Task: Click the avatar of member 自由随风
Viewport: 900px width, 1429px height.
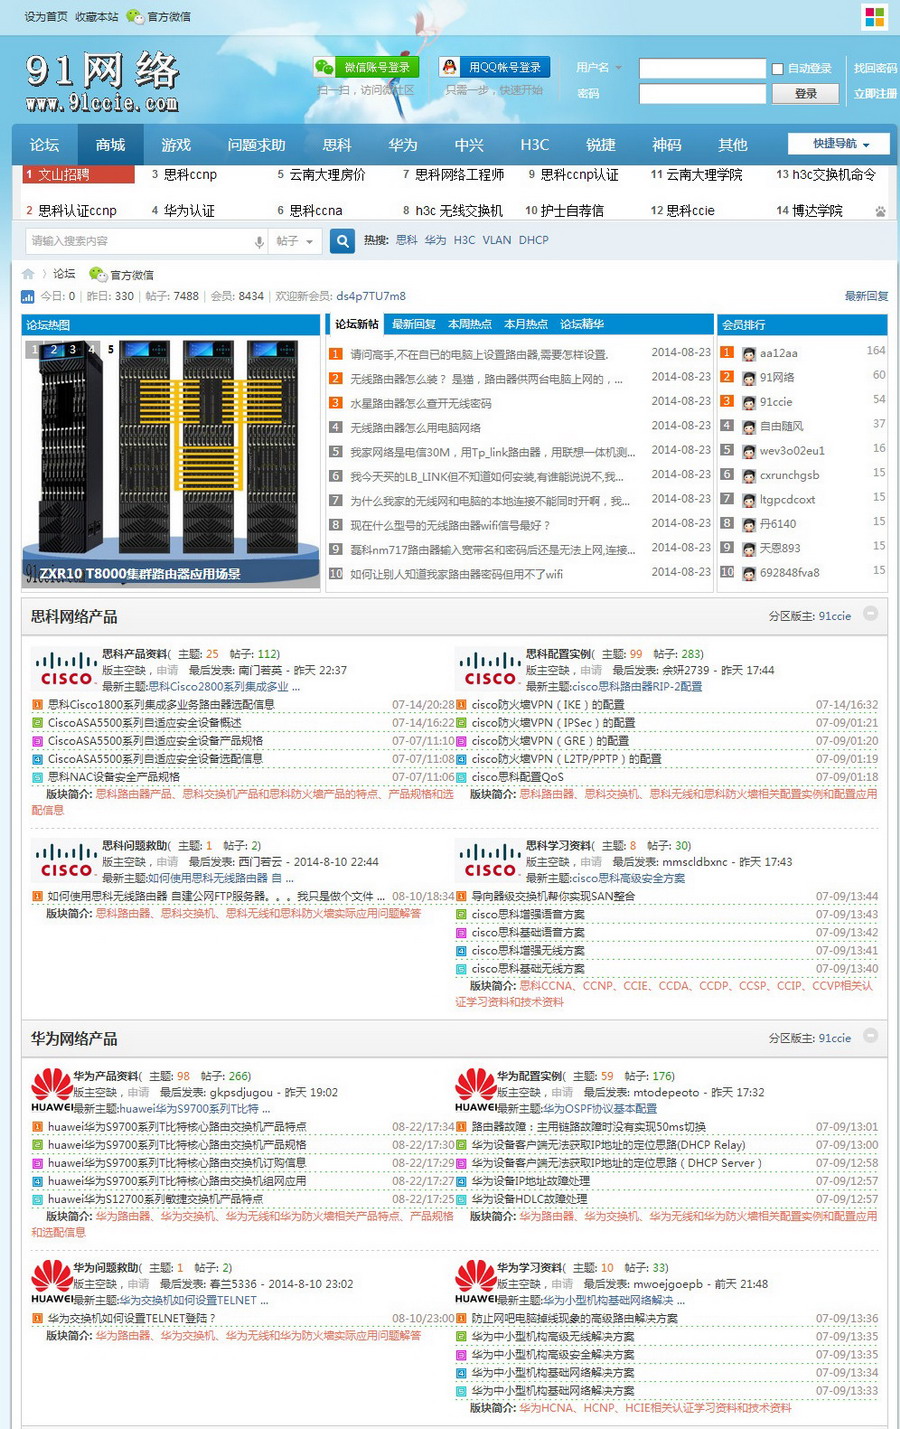Action: 748,426
